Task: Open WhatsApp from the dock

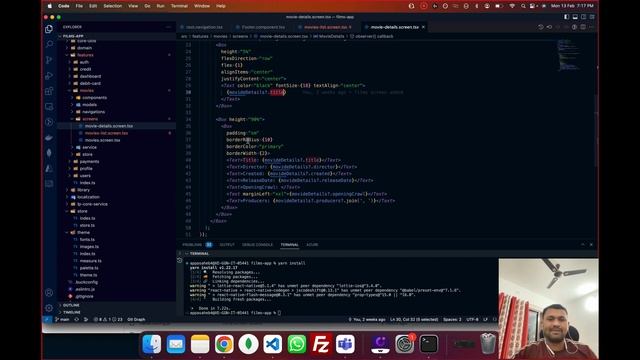Action: 297,344
